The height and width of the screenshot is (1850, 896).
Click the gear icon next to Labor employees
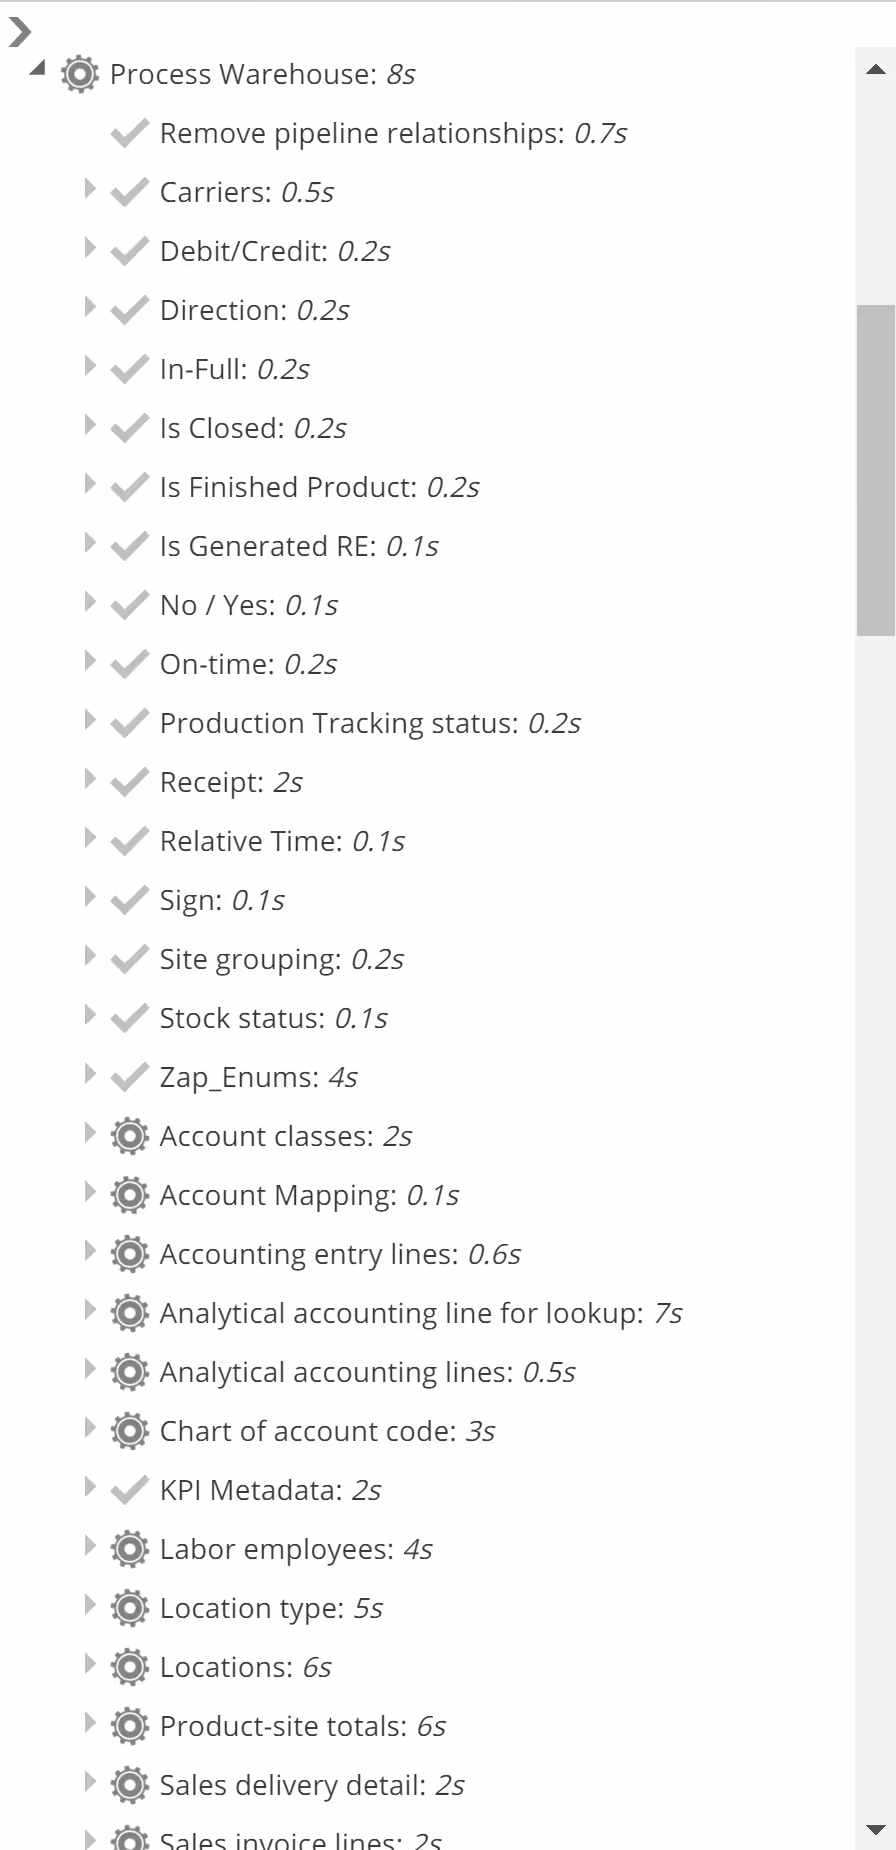[129, 1549]
